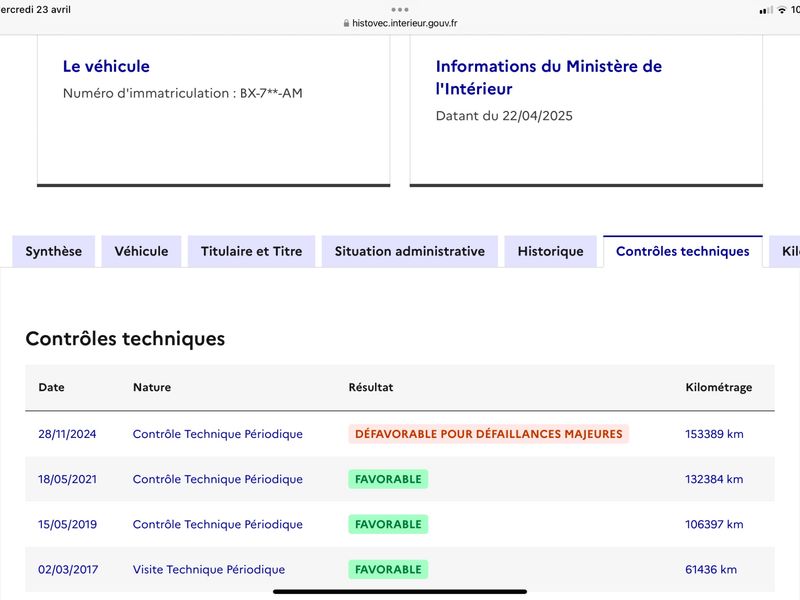Screen dimensions: 800x600
Task: Switch to the Véhicule tab
Action: (141, 252)
